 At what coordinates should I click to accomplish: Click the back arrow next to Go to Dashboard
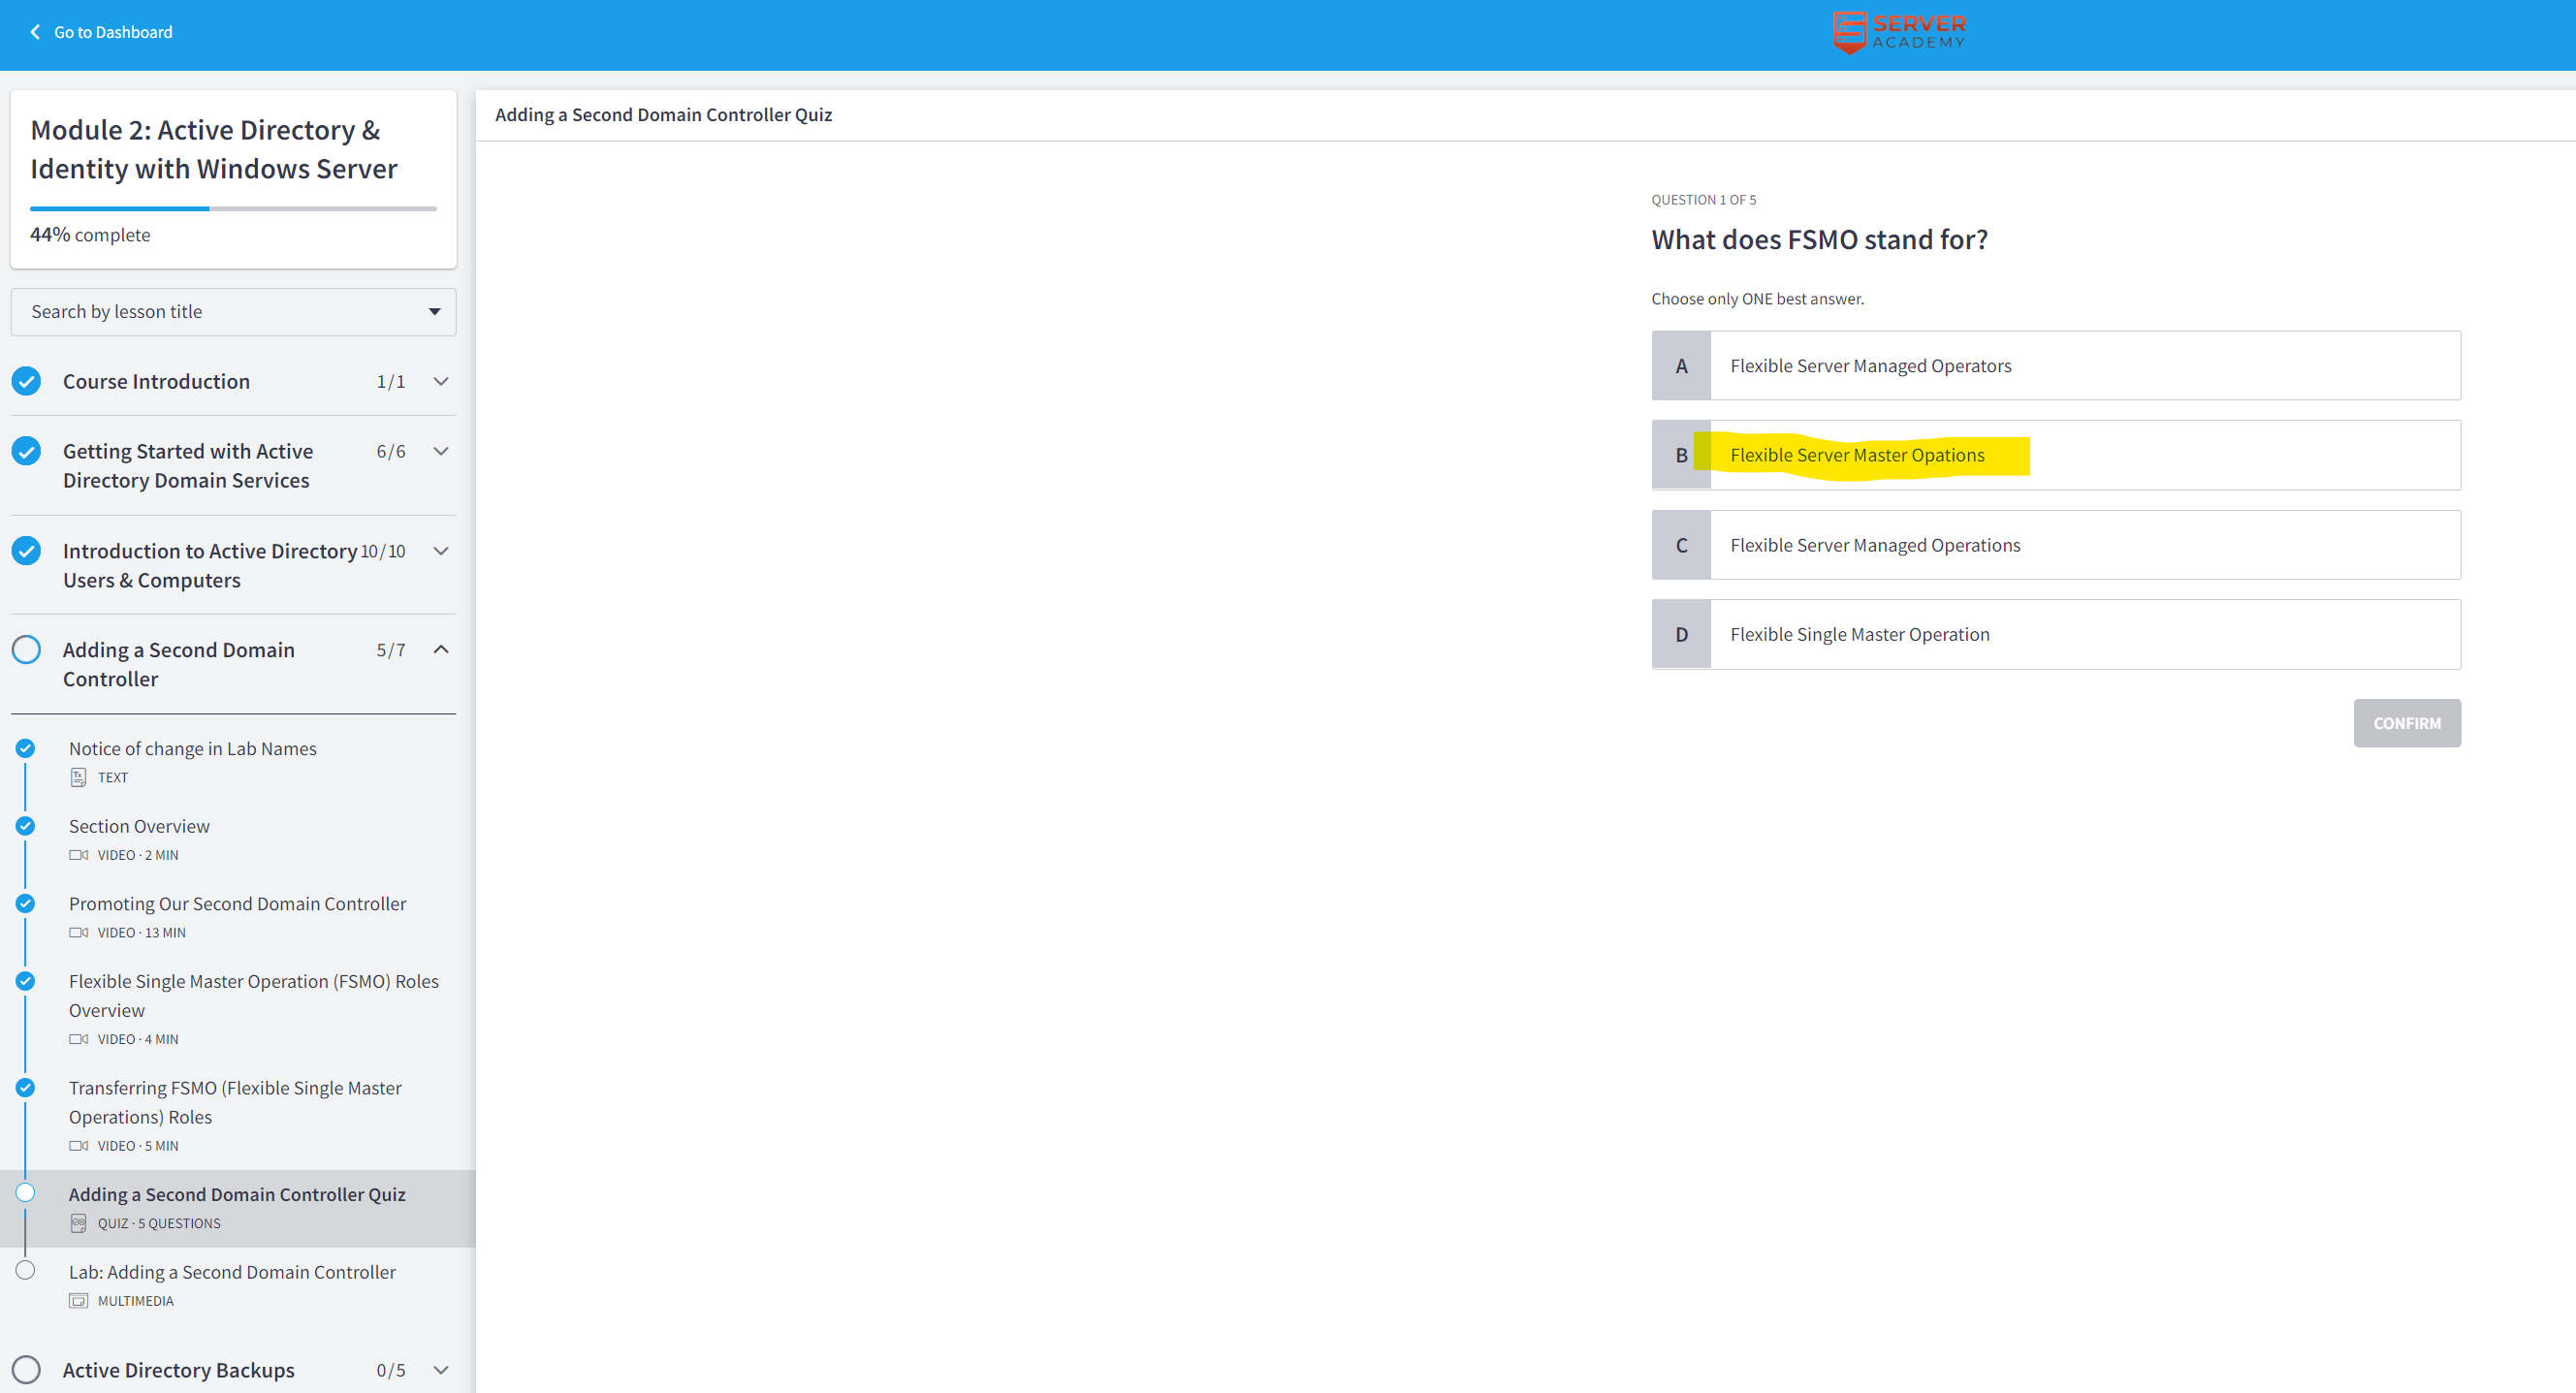(x=36, y=32)
